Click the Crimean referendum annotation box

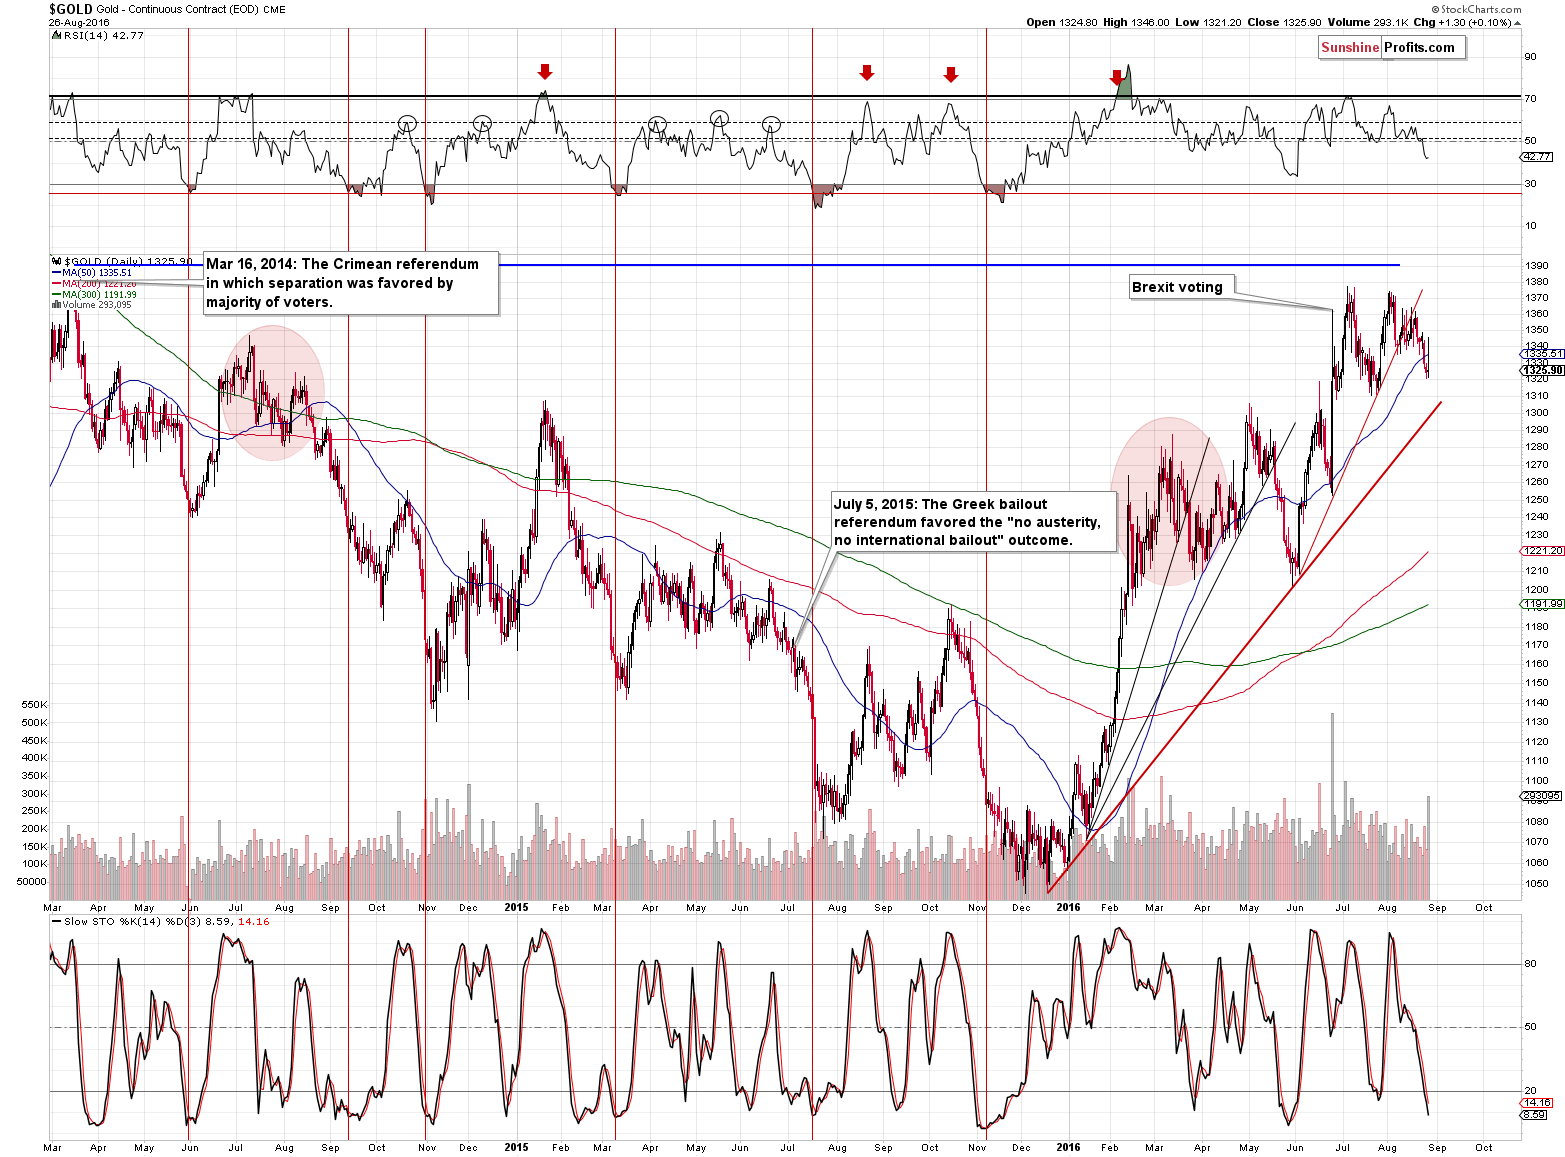350,283
